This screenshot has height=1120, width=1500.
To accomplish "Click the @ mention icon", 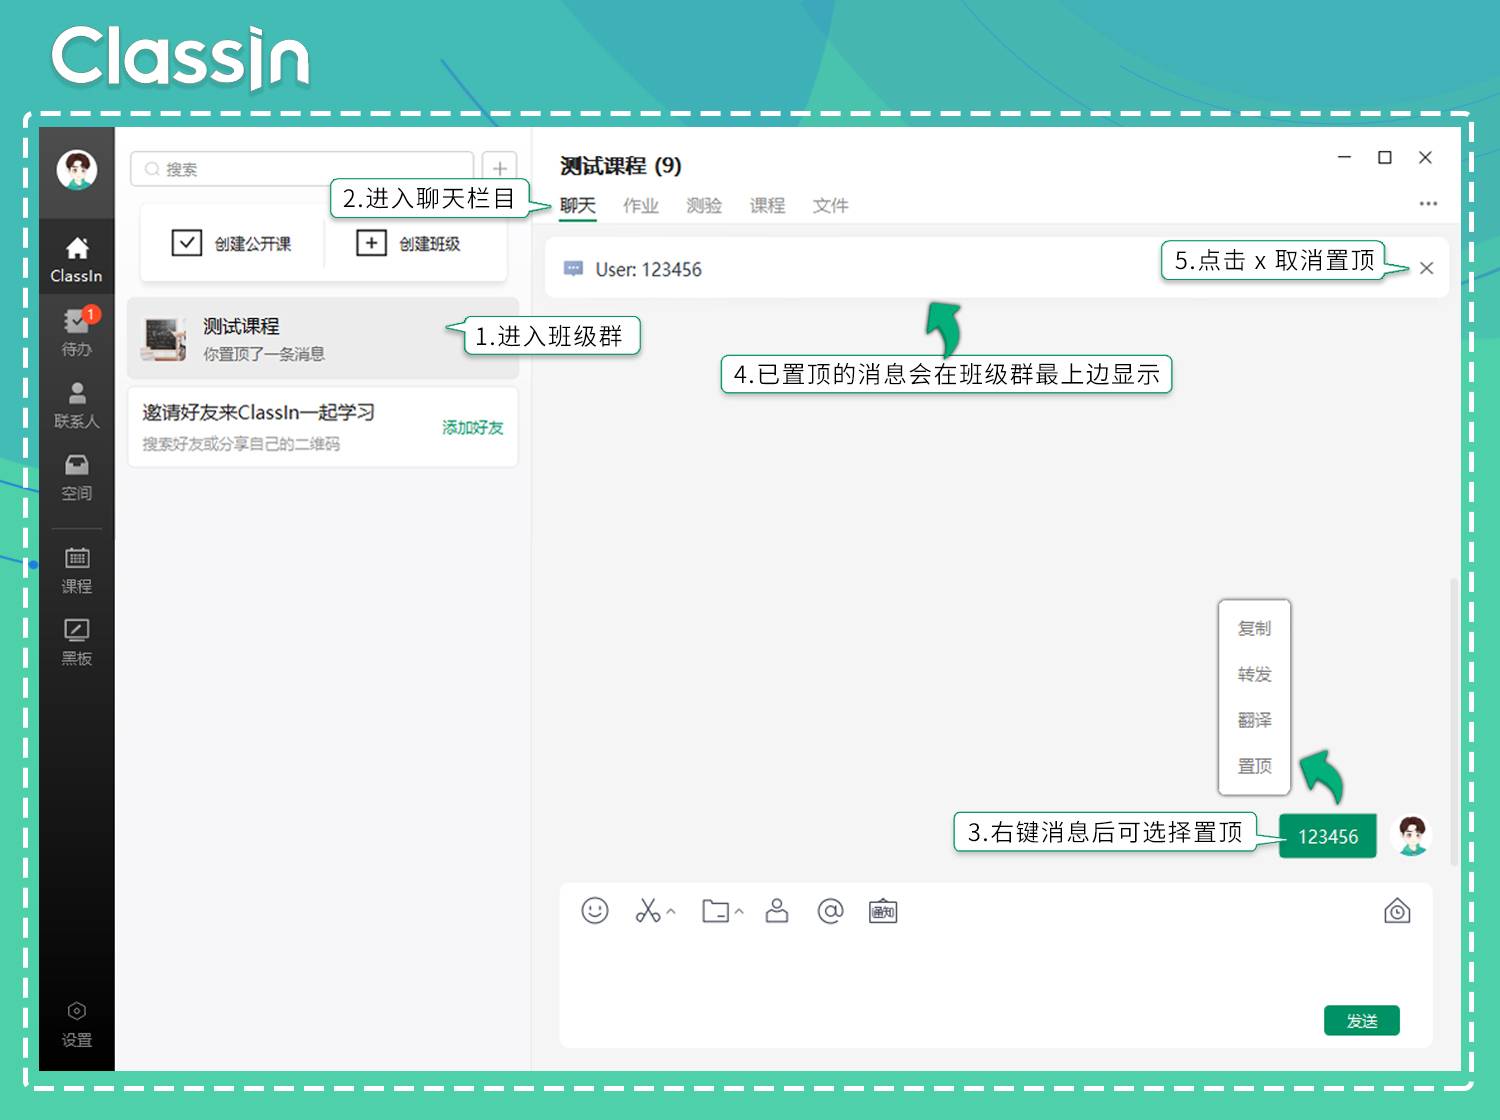I will pyautogui.click(x=830, y=910).
